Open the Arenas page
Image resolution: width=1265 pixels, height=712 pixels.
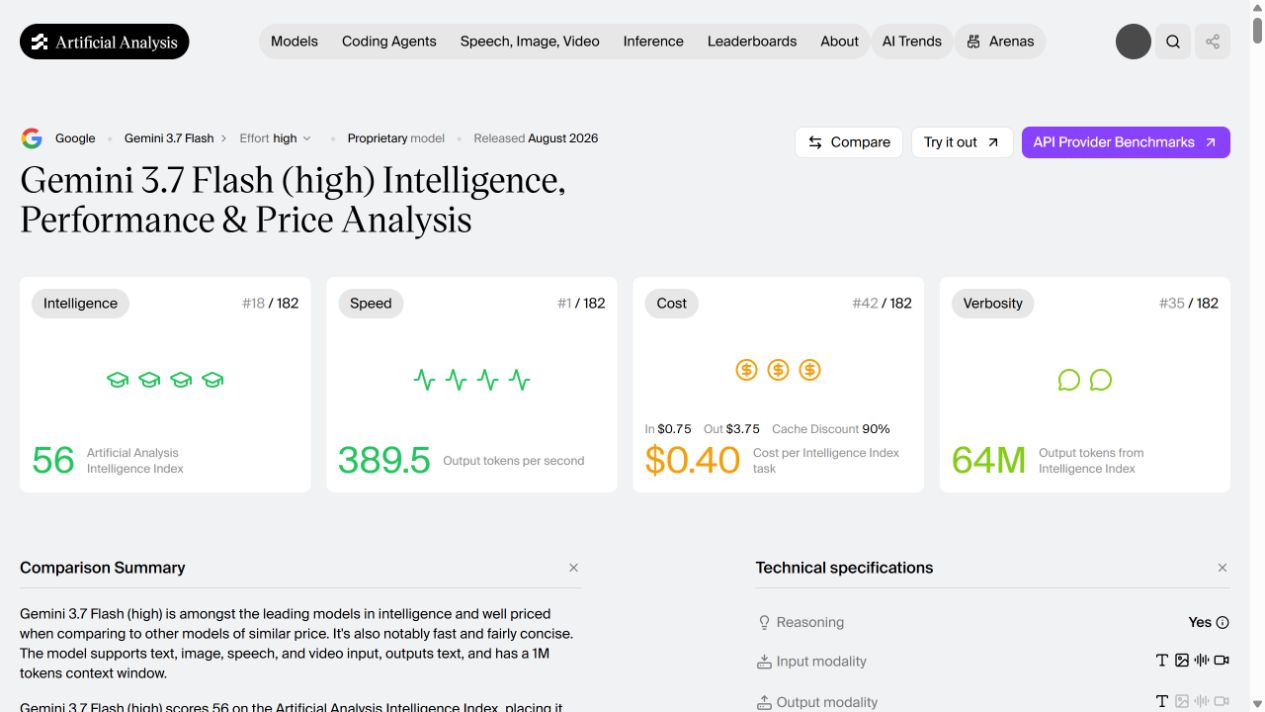pos(1000,42)
